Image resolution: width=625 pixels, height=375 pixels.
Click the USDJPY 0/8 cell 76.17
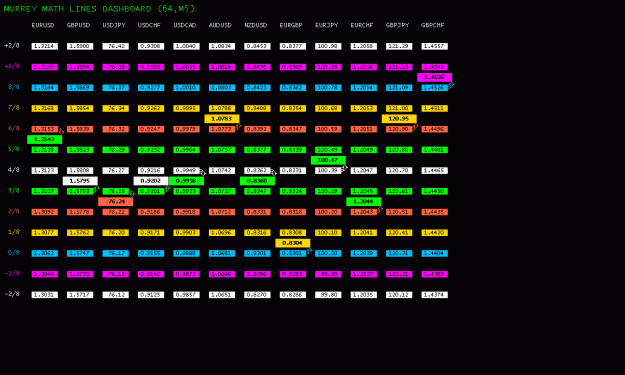click(x=116, y=253)
